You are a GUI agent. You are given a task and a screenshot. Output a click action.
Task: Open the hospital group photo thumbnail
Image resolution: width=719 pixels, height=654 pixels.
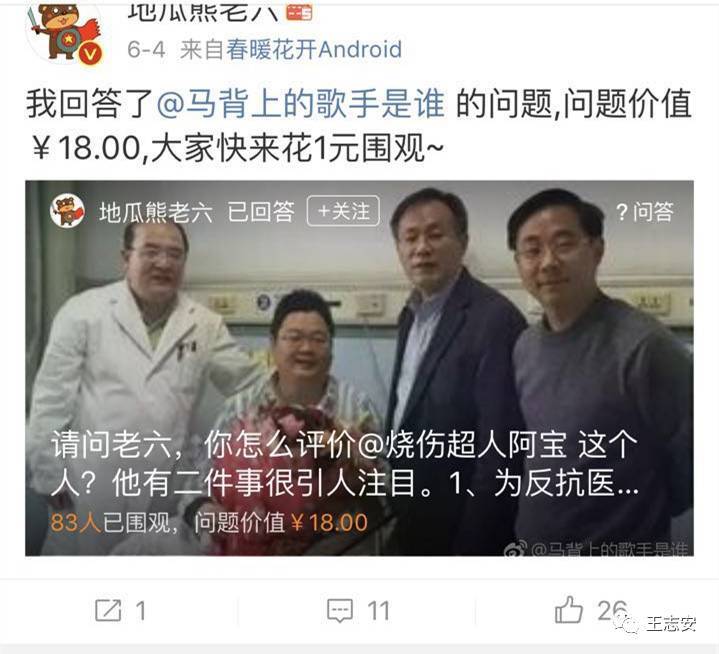[x=360, y=368]
